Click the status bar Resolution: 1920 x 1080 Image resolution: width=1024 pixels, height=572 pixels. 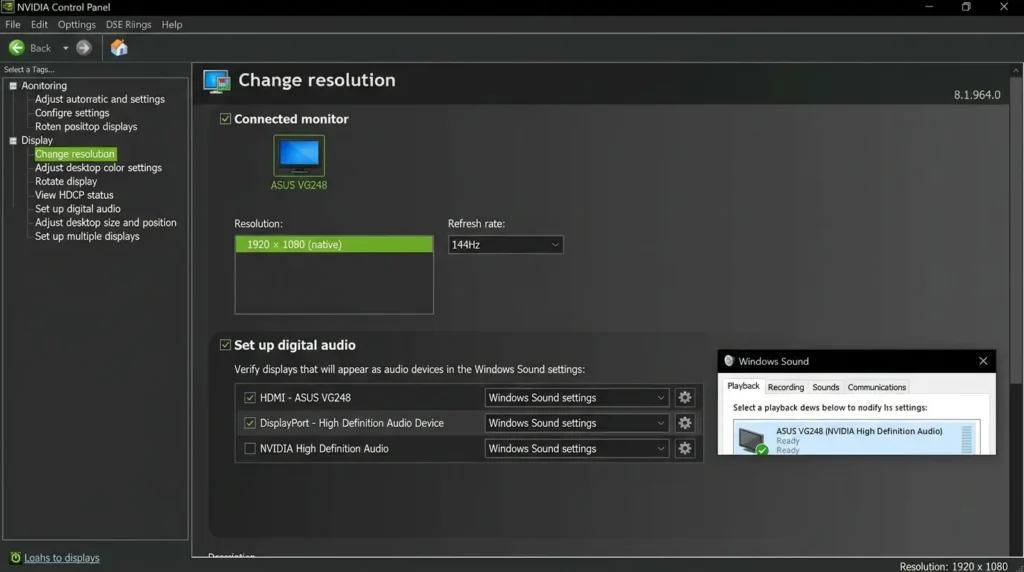pyautogui.click(x=953, y=566)
